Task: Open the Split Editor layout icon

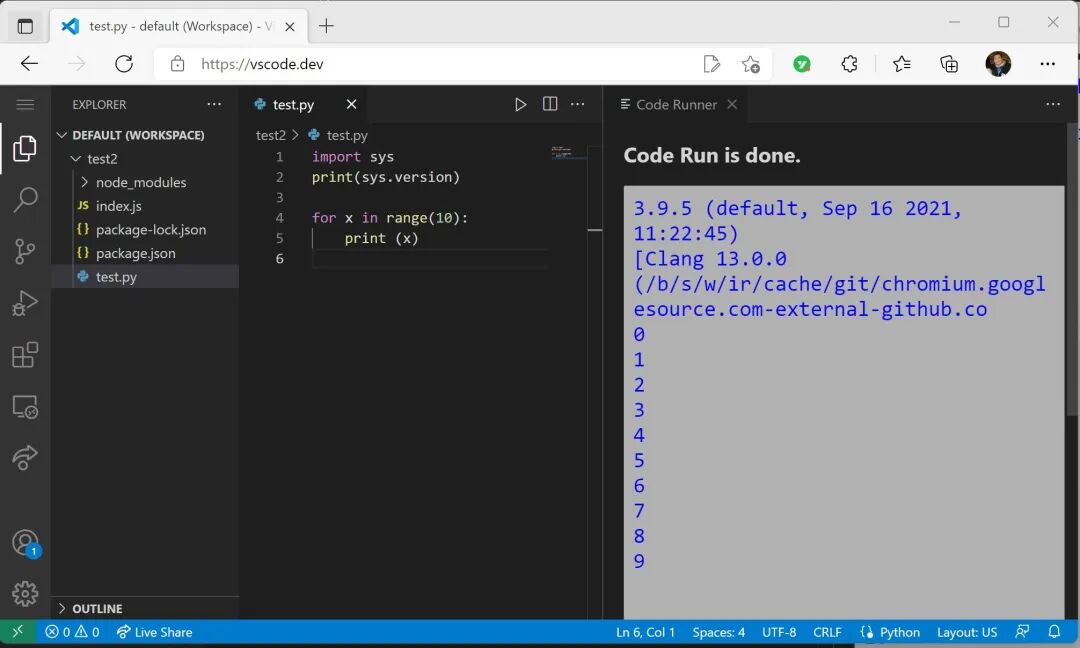Action: pyautogui.click(x=549, y=103)
